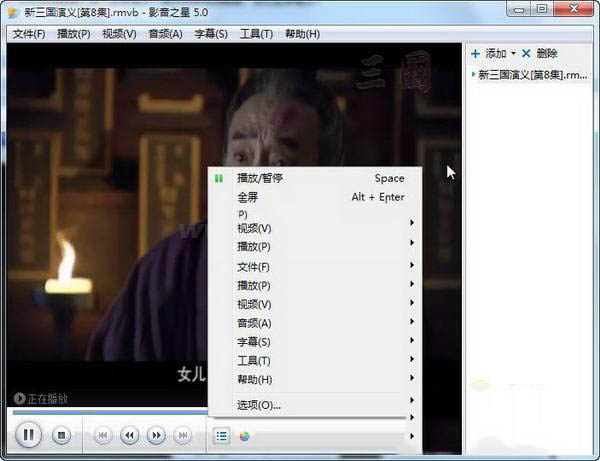The image size is (600, 461).
Task: Click the blue X 删除 icon
Action: [526, 54]
